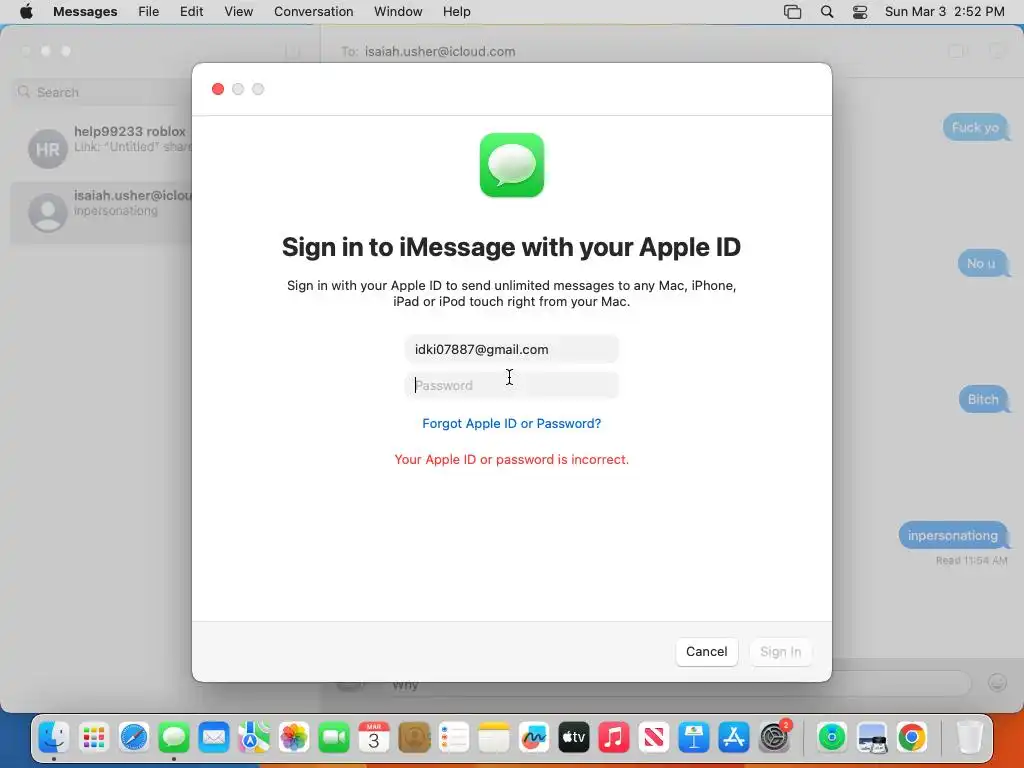
Task: Click the Stage Manager menu bar icon
Action: (792, 12)
